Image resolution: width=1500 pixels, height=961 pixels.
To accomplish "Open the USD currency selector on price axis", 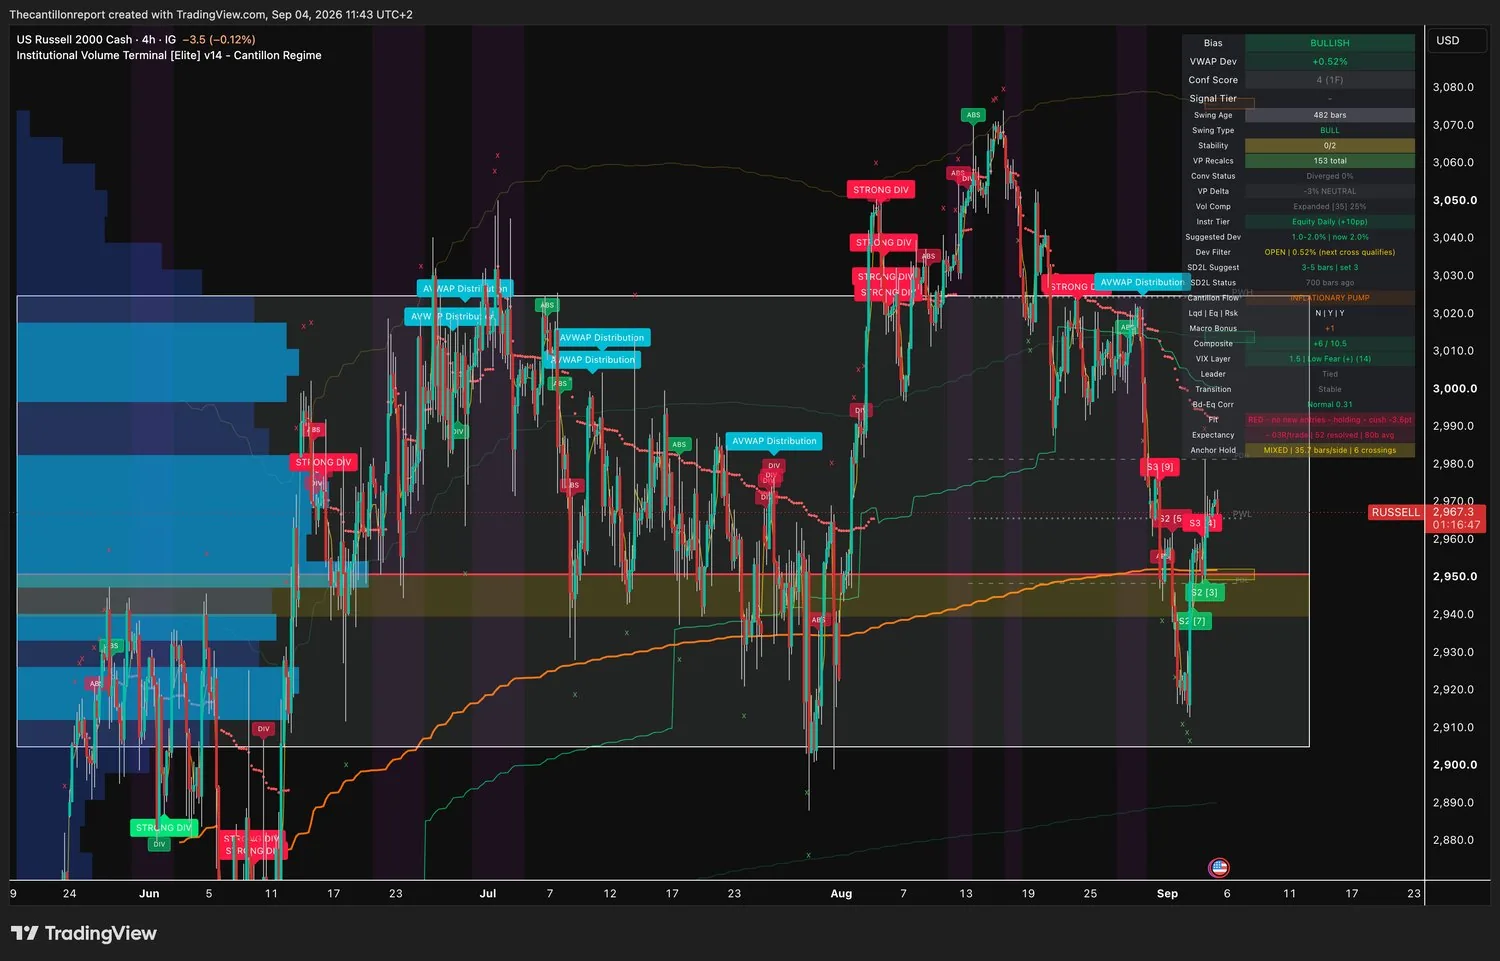I will point(1447,41).
